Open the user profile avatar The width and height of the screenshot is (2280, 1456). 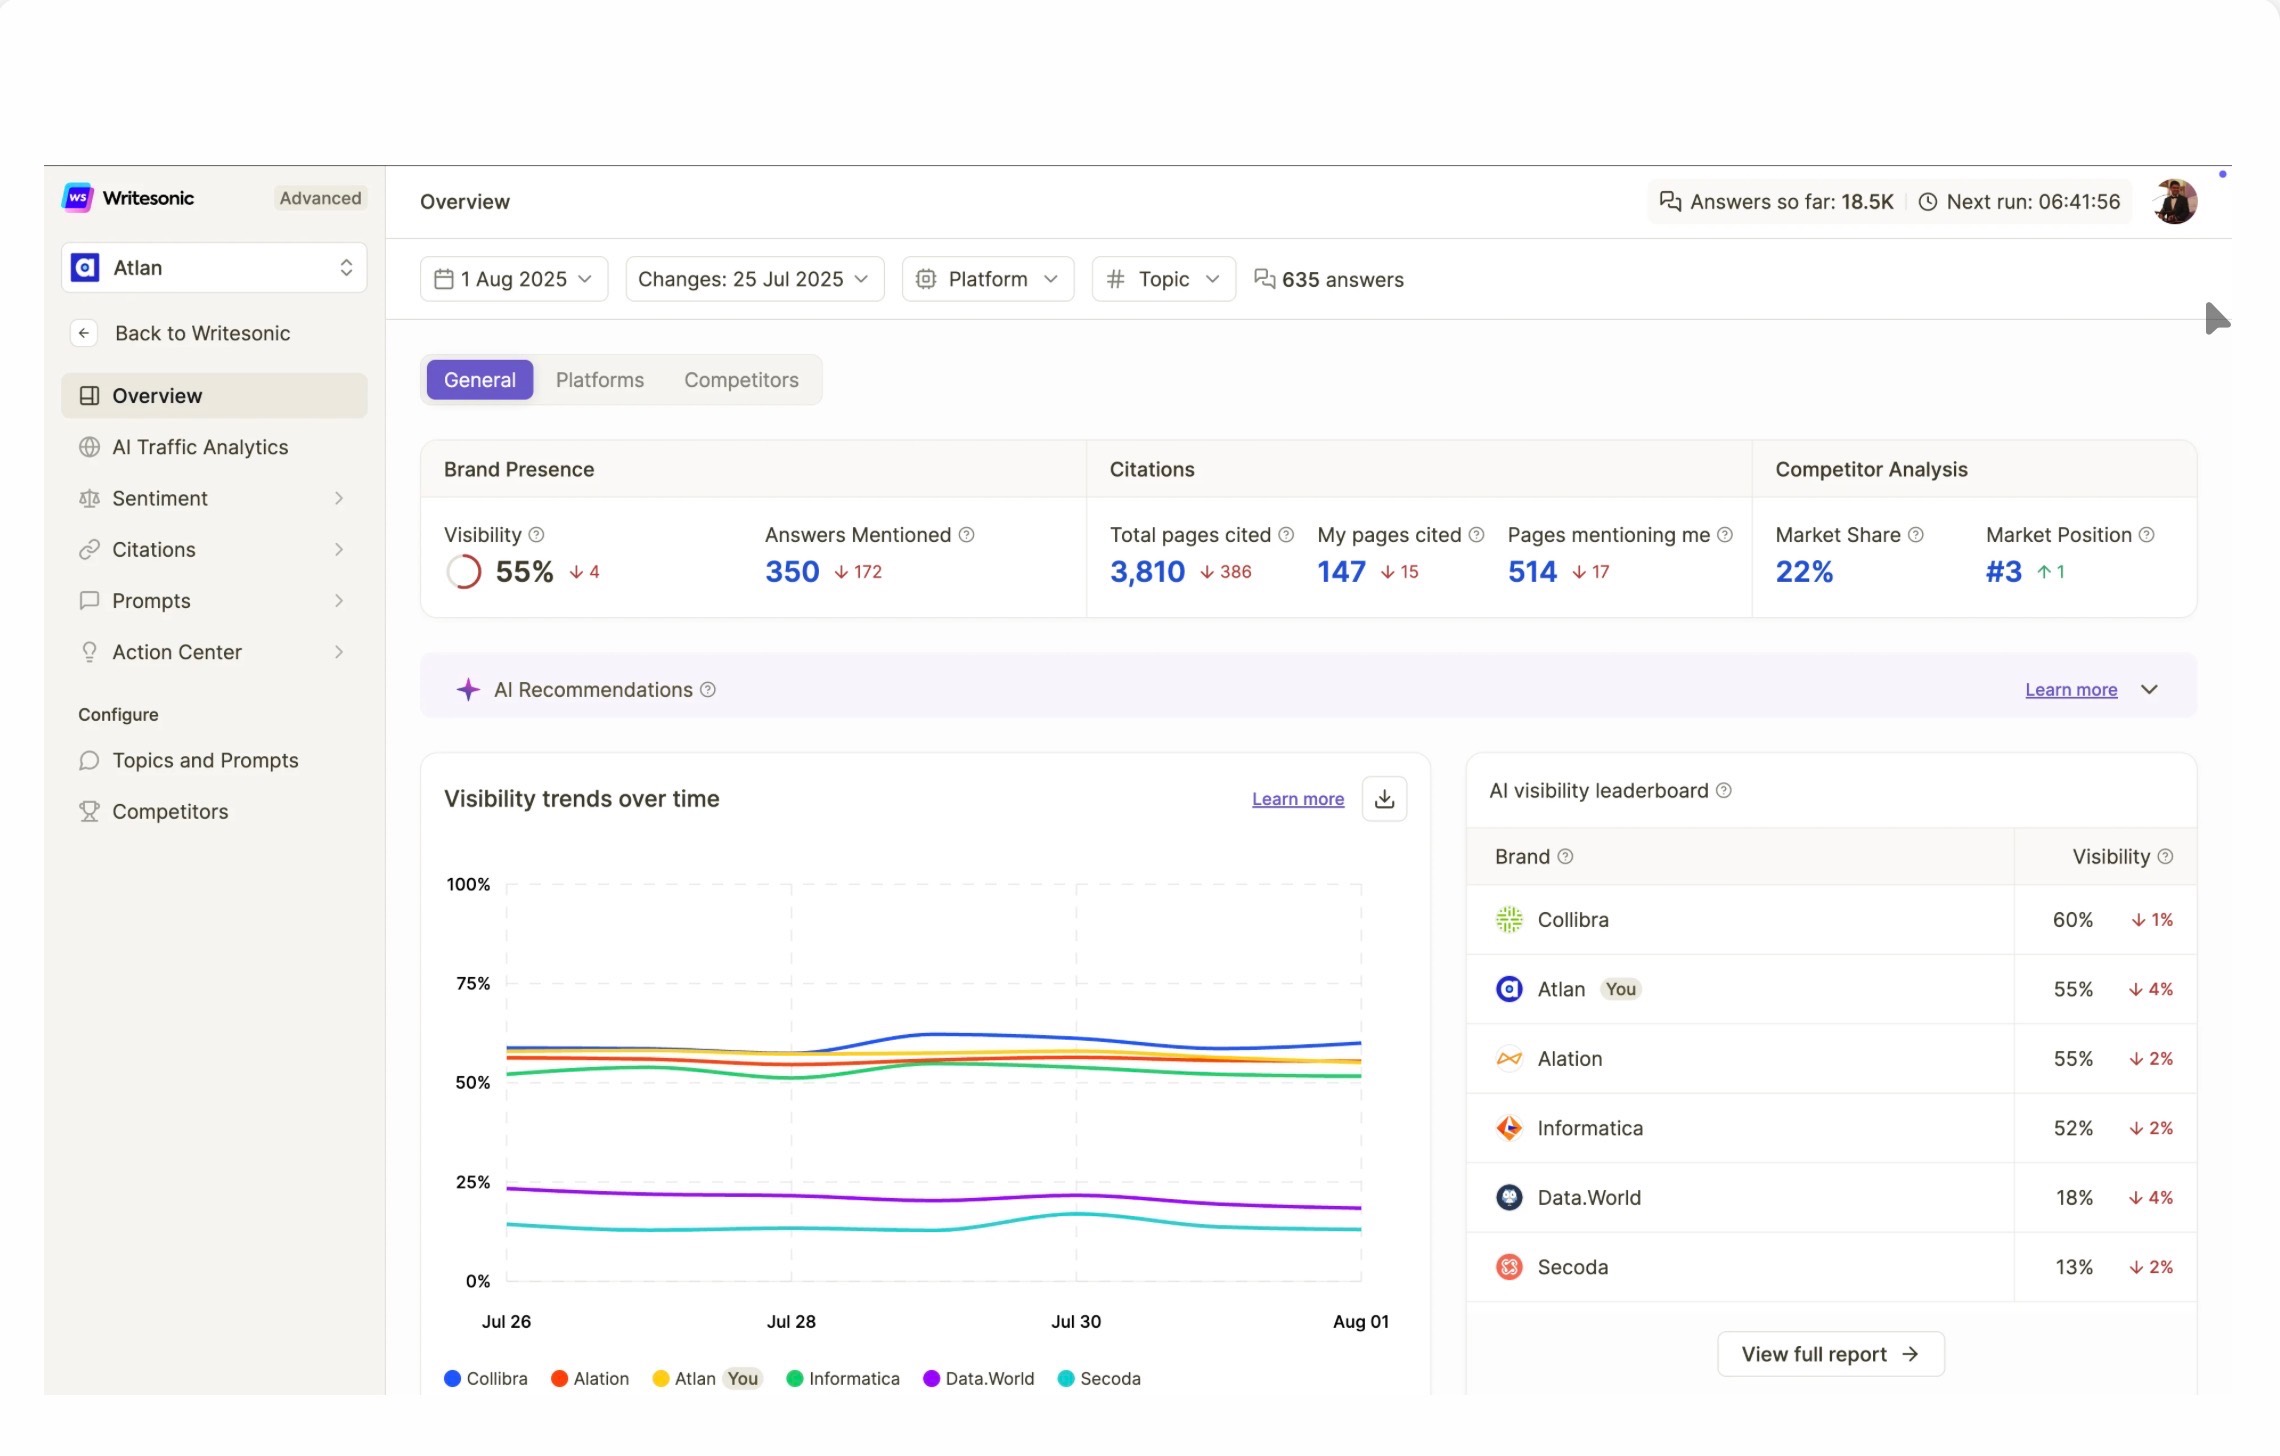point(2175,202)
